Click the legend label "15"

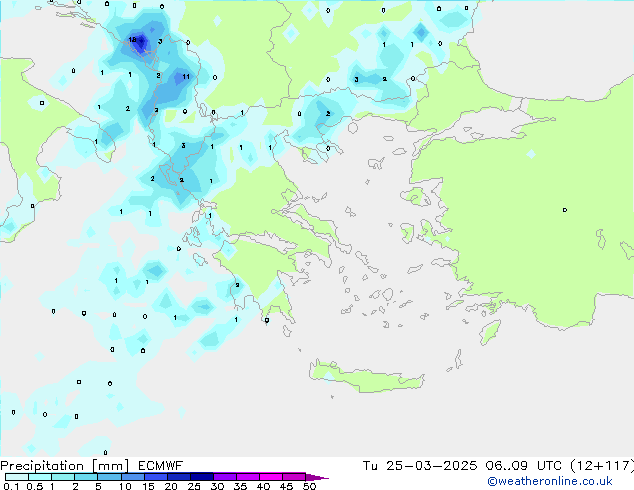point(148,486)
